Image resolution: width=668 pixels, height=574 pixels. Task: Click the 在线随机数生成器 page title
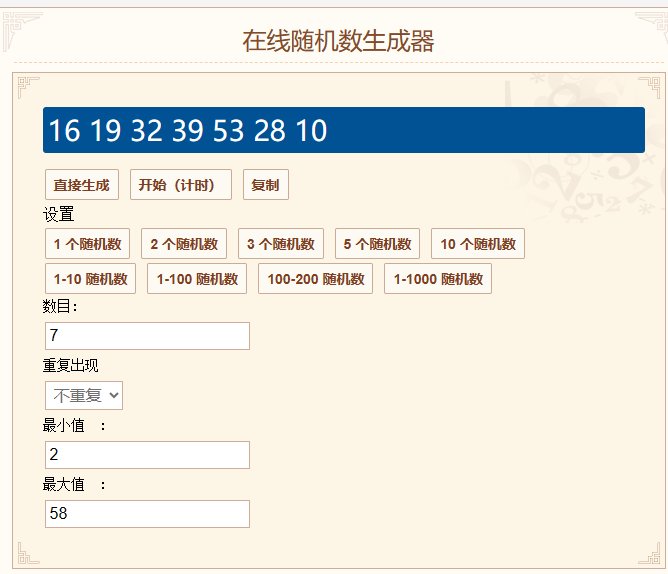click(x=338, y=41)
